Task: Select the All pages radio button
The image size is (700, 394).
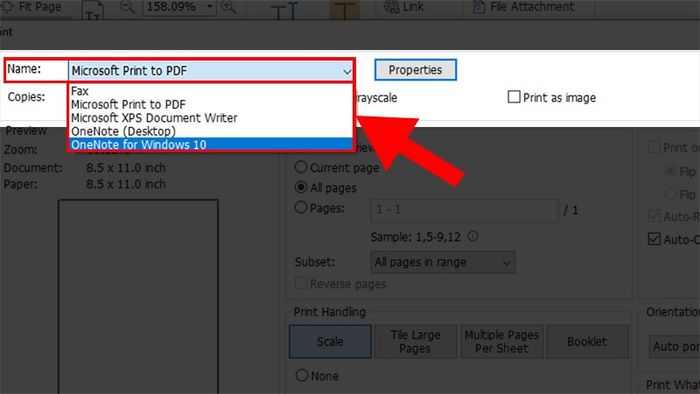Action: tap(301, 187)
